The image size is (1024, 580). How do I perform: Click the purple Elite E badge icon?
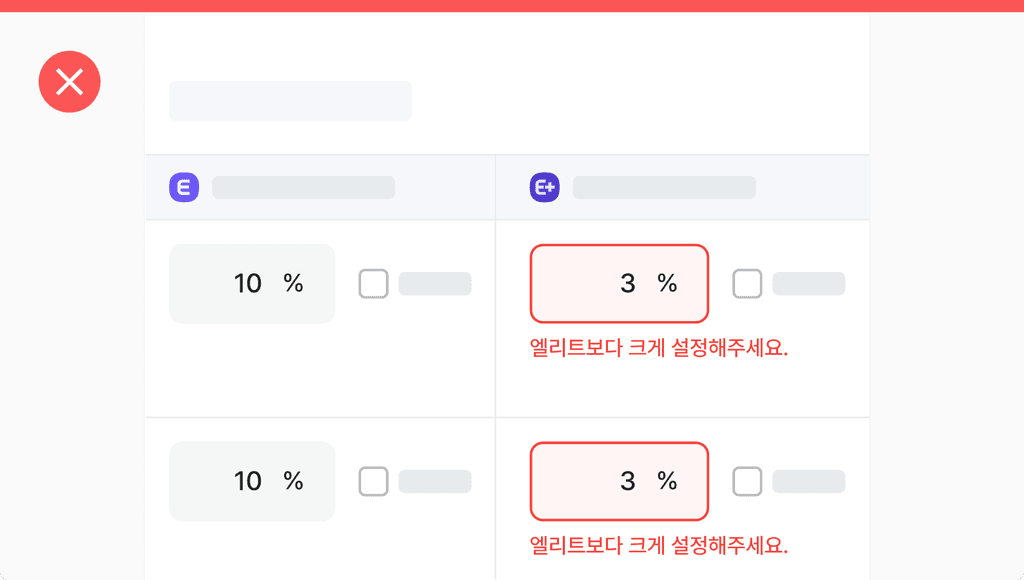184,188
